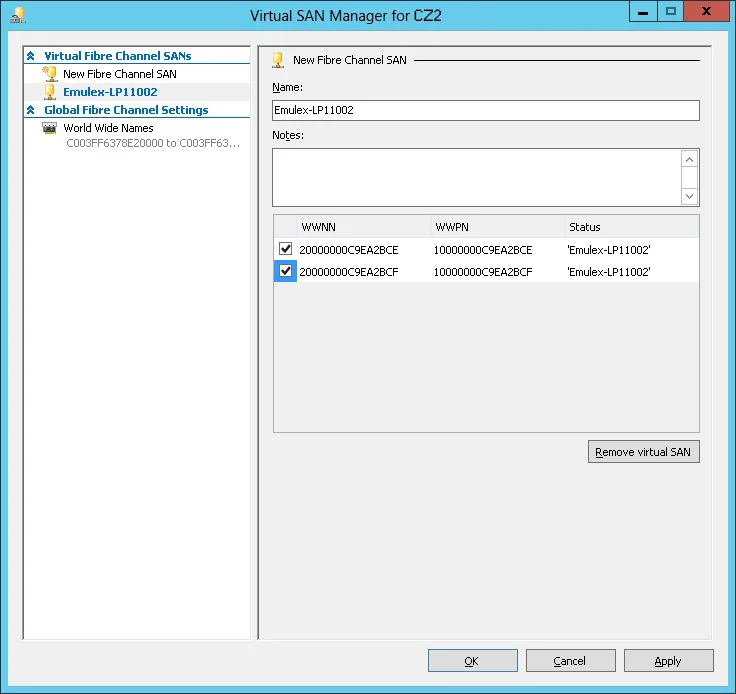Sort by the WWNN column header

pos(364,227)
